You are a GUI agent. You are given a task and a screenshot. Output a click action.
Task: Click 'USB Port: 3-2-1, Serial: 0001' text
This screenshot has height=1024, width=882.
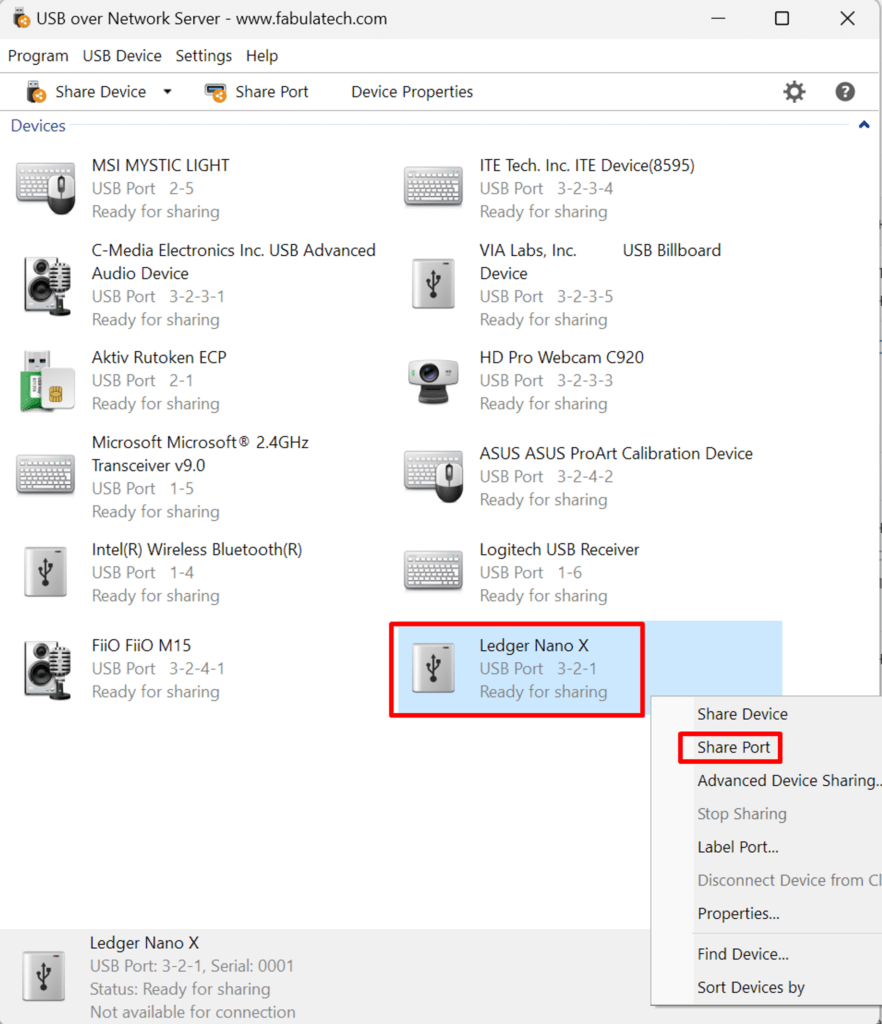coord(192,966)
